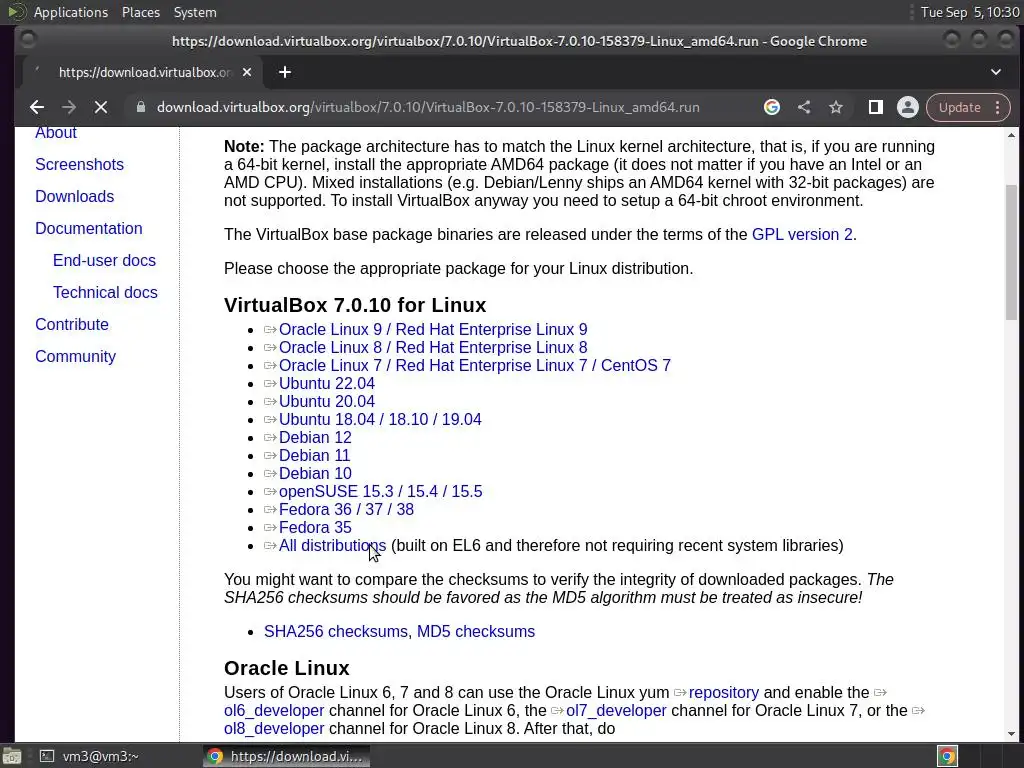The image size is (1024, 768).
Task: Open the Places menu
Action: [140, 12]
